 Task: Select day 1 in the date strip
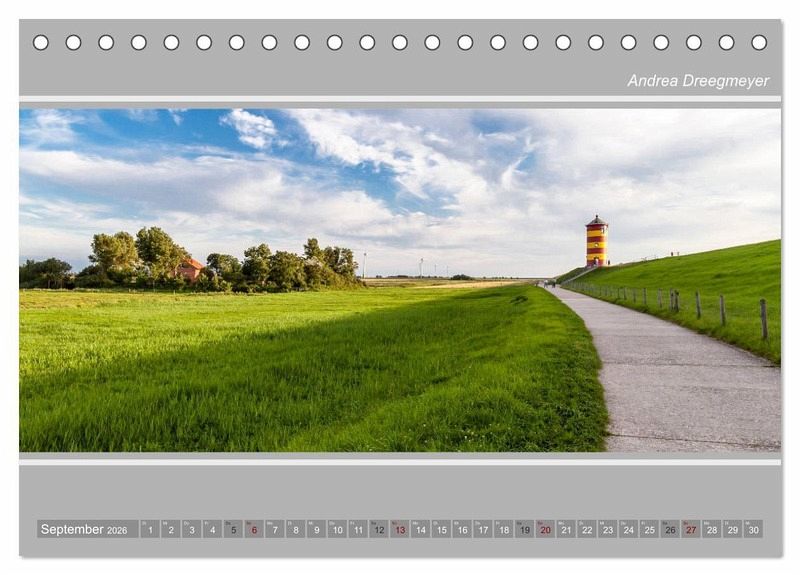pyautogui.click(x=149, y=529)
